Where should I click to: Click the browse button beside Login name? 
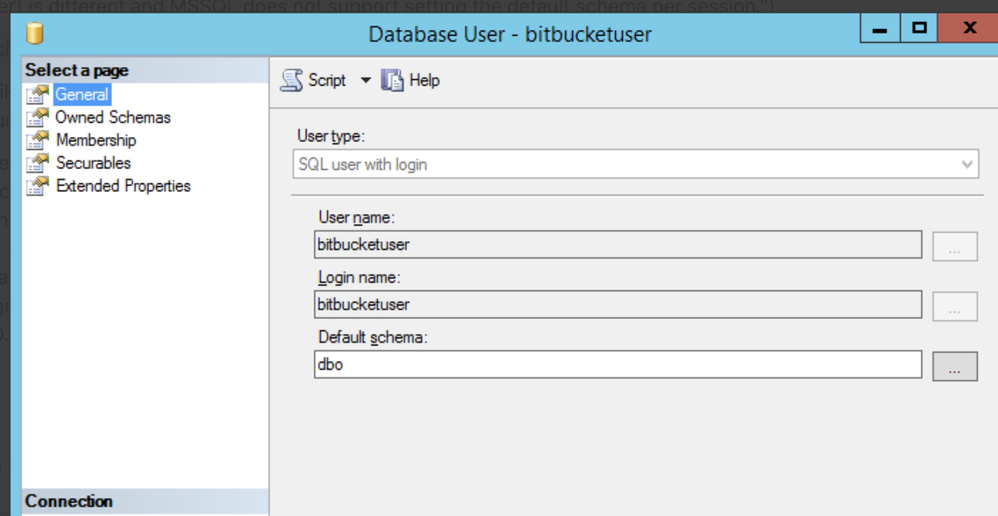point(955,306)
